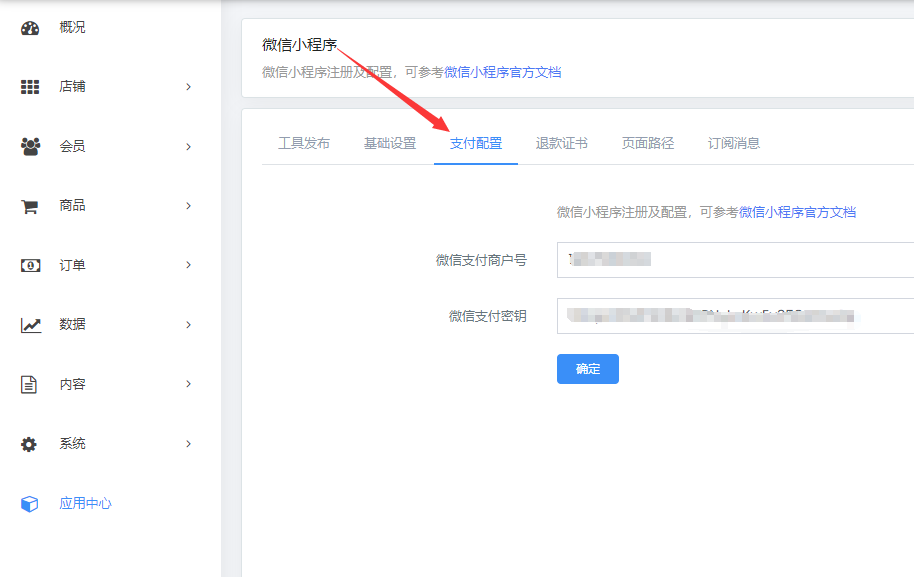The height and width of the screenshot is (577, 914).
Task: Open the 内容 document icon
Action: click(29, 385)
